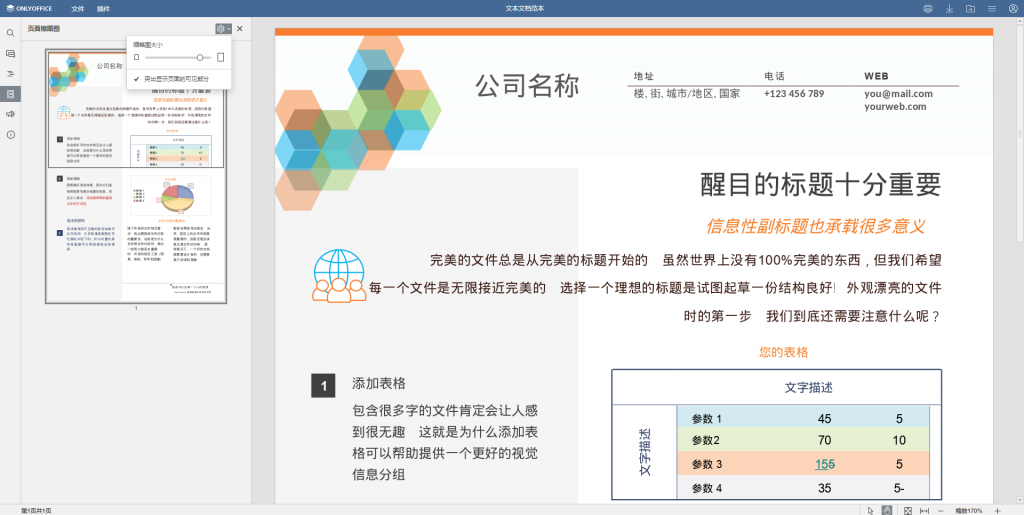This screenshot has height=515, width=1024.
Task: Click the phone number +123 456 789
Action: coord(793,93)
